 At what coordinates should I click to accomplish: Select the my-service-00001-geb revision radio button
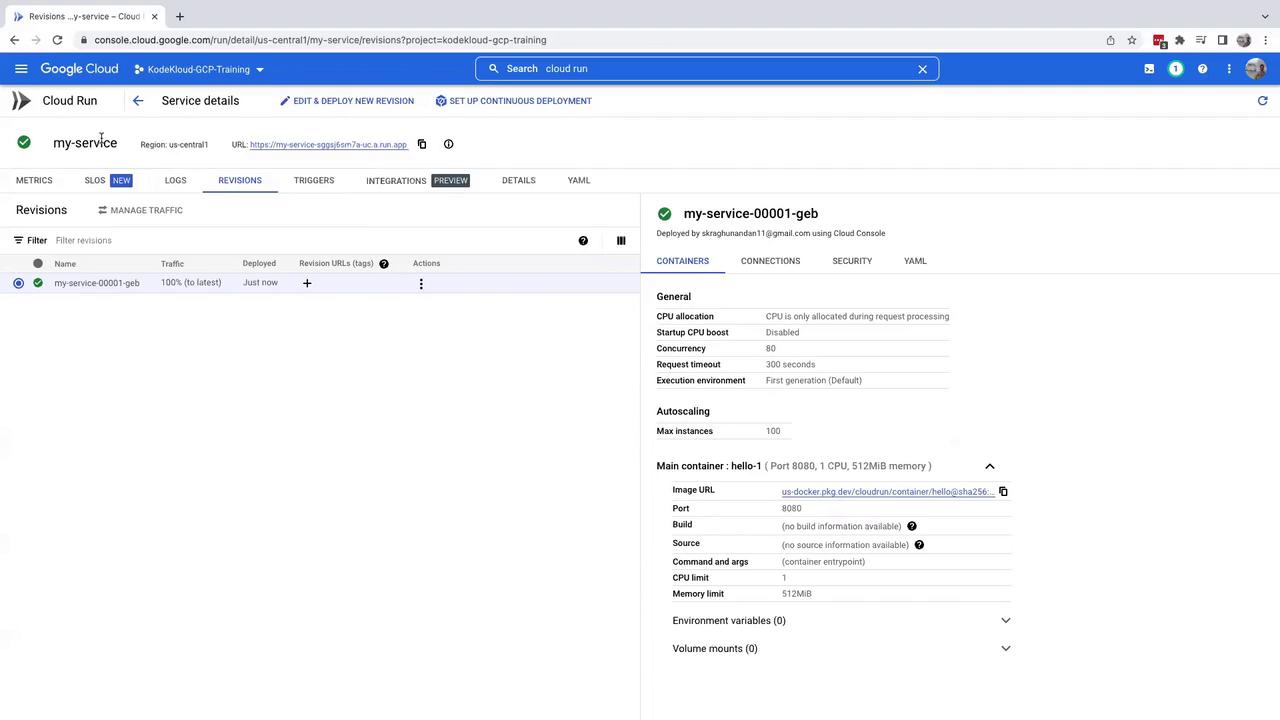(18, 283)
